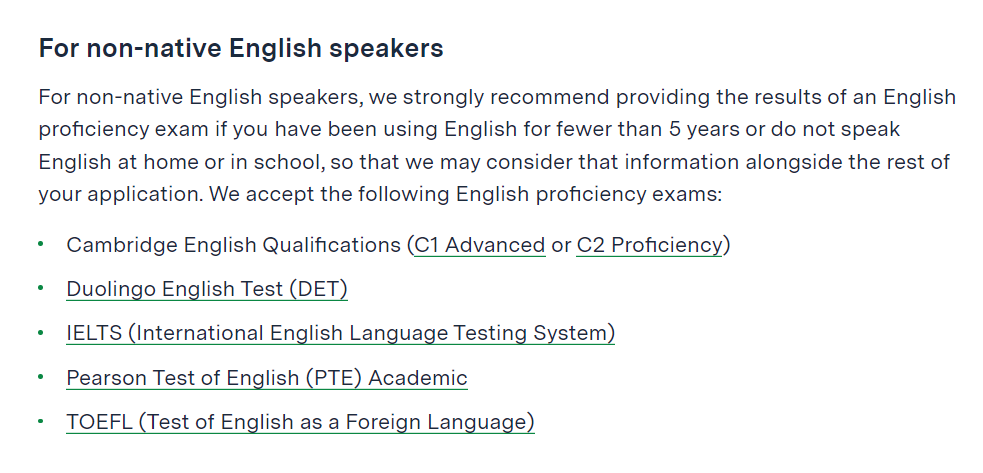
Task: Follow the Duolingo English Test (DET) link
Action: coord(207,289)
